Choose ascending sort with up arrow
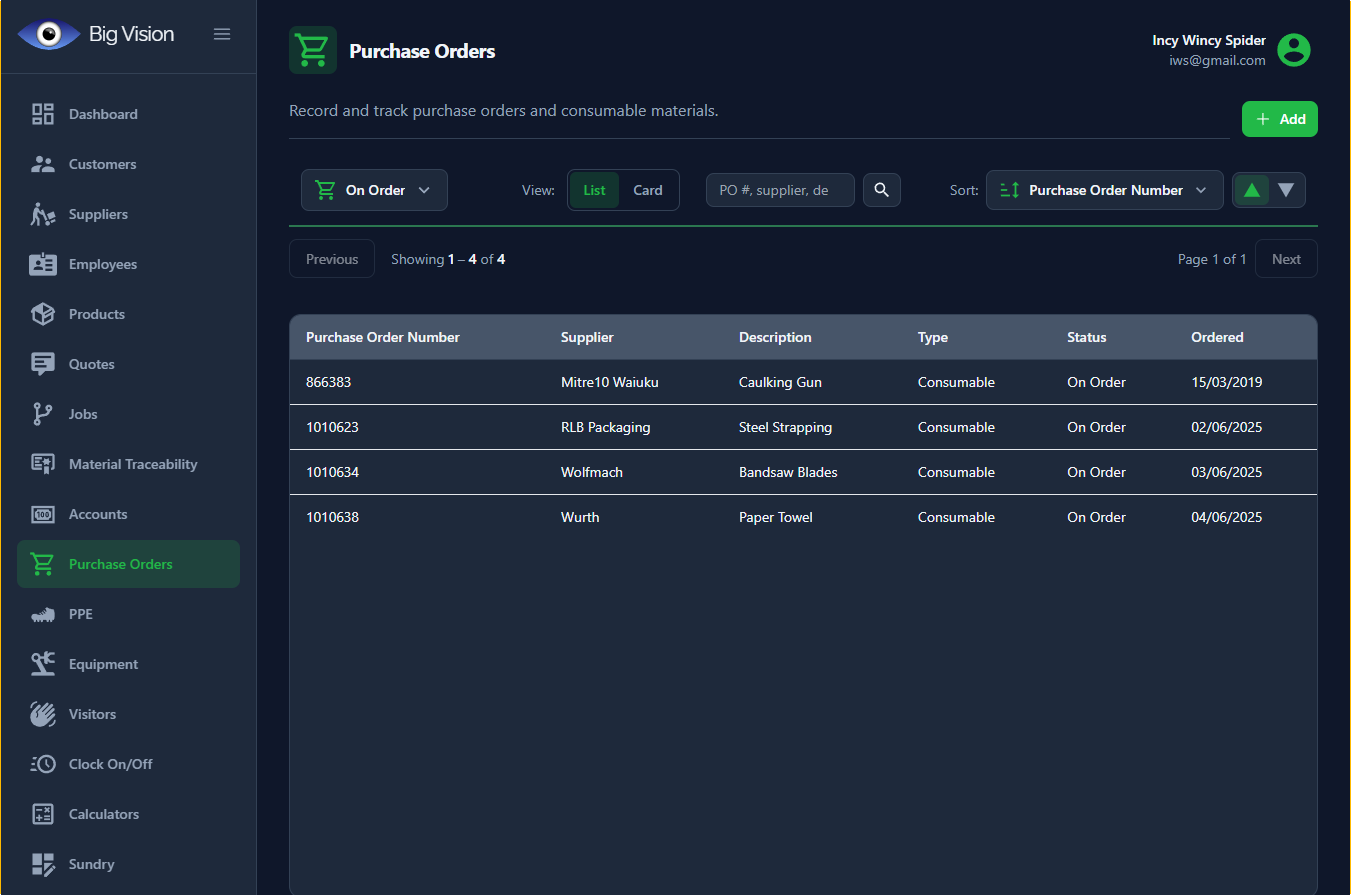Viewport: 1351px width, 895px height. pyautogui.click(x=1251, y=190)
